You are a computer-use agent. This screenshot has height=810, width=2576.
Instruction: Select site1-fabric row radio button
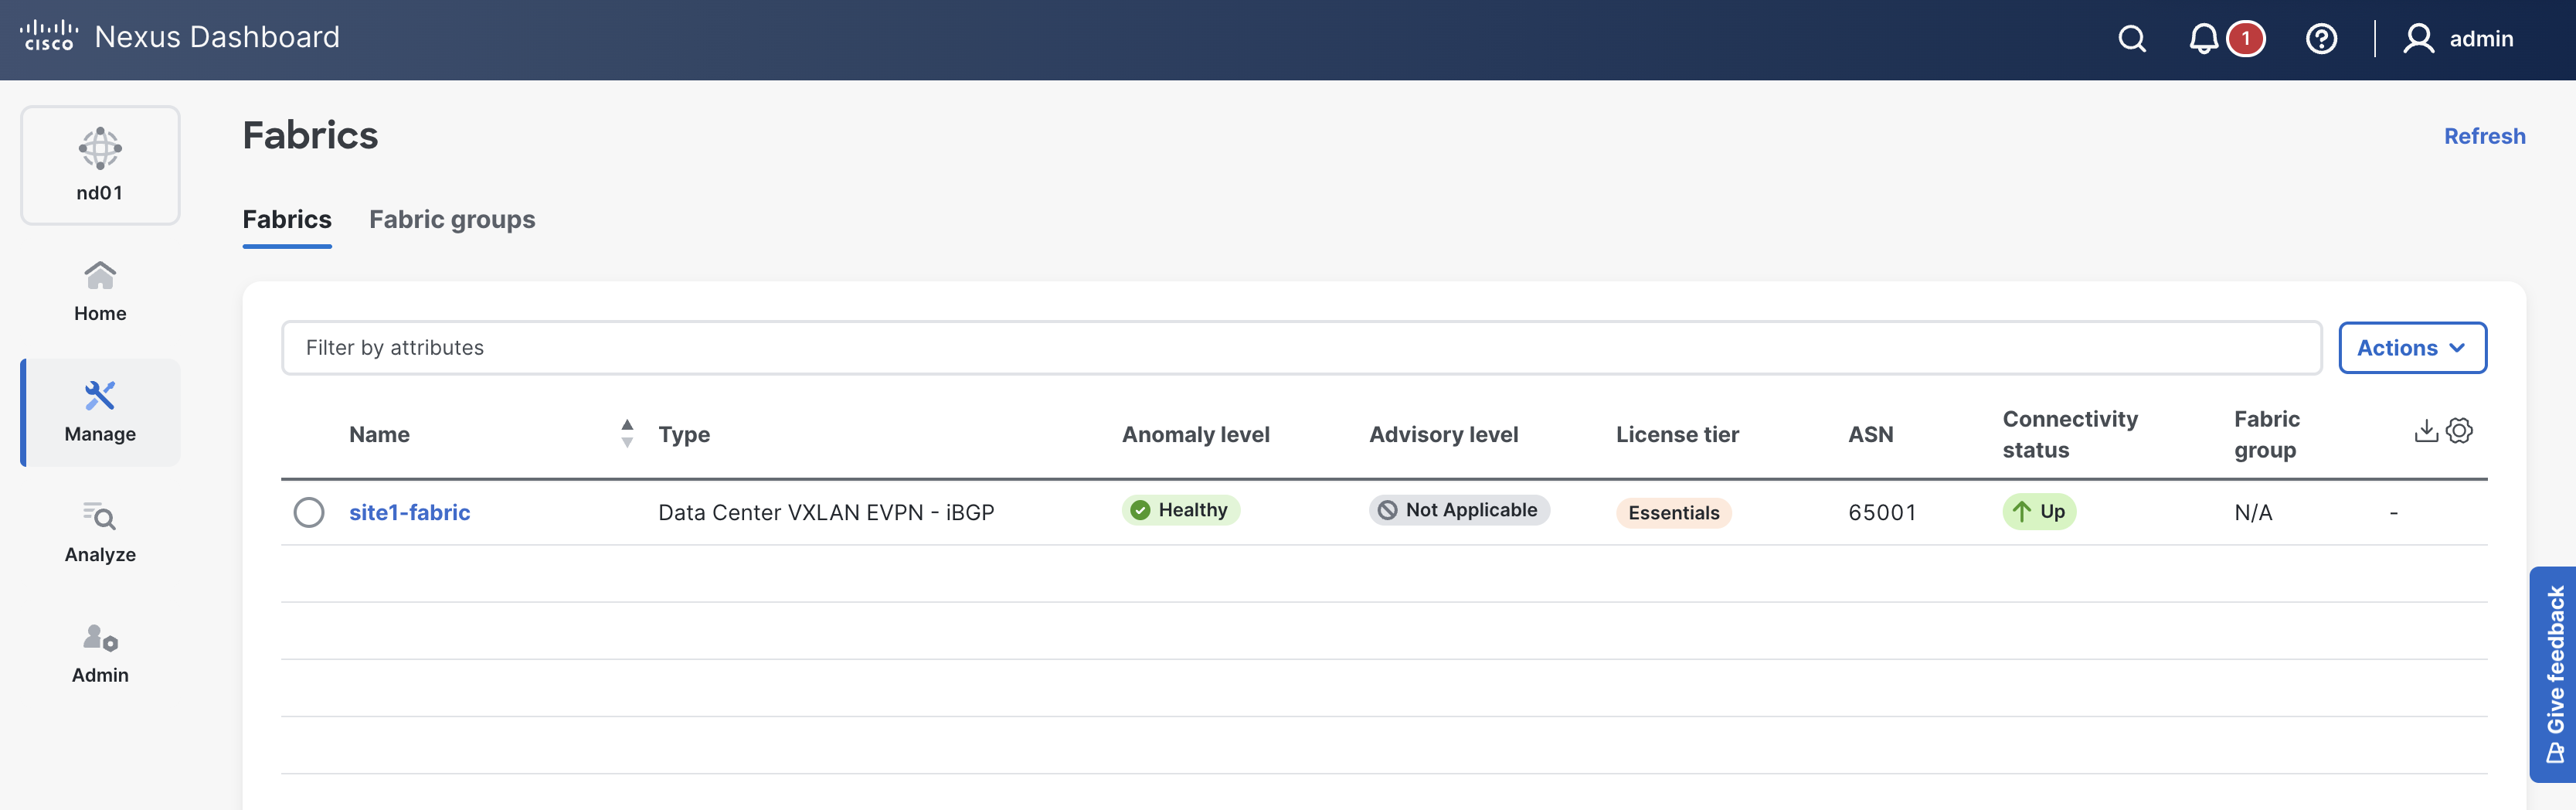click(309, 512)
